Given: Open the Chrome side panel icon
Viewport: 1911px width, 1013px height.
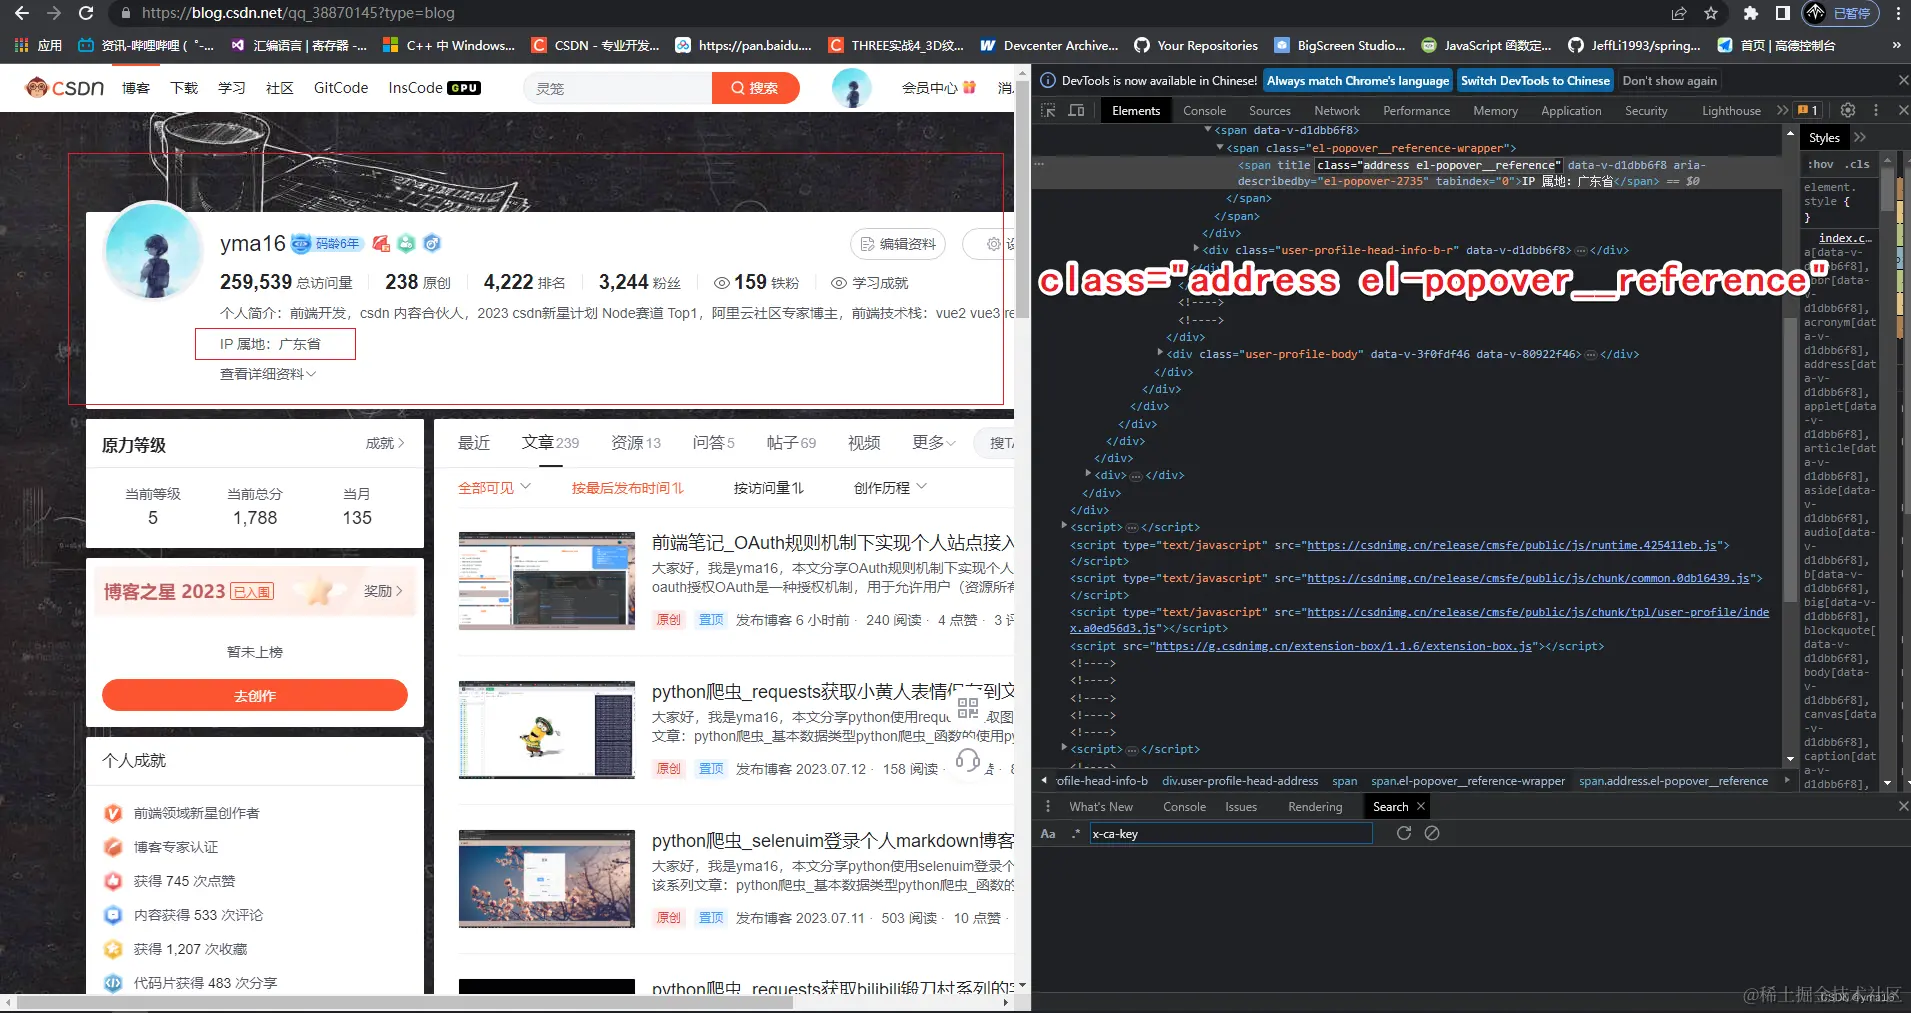Looking at the screenshot, I should [1782, 13].
